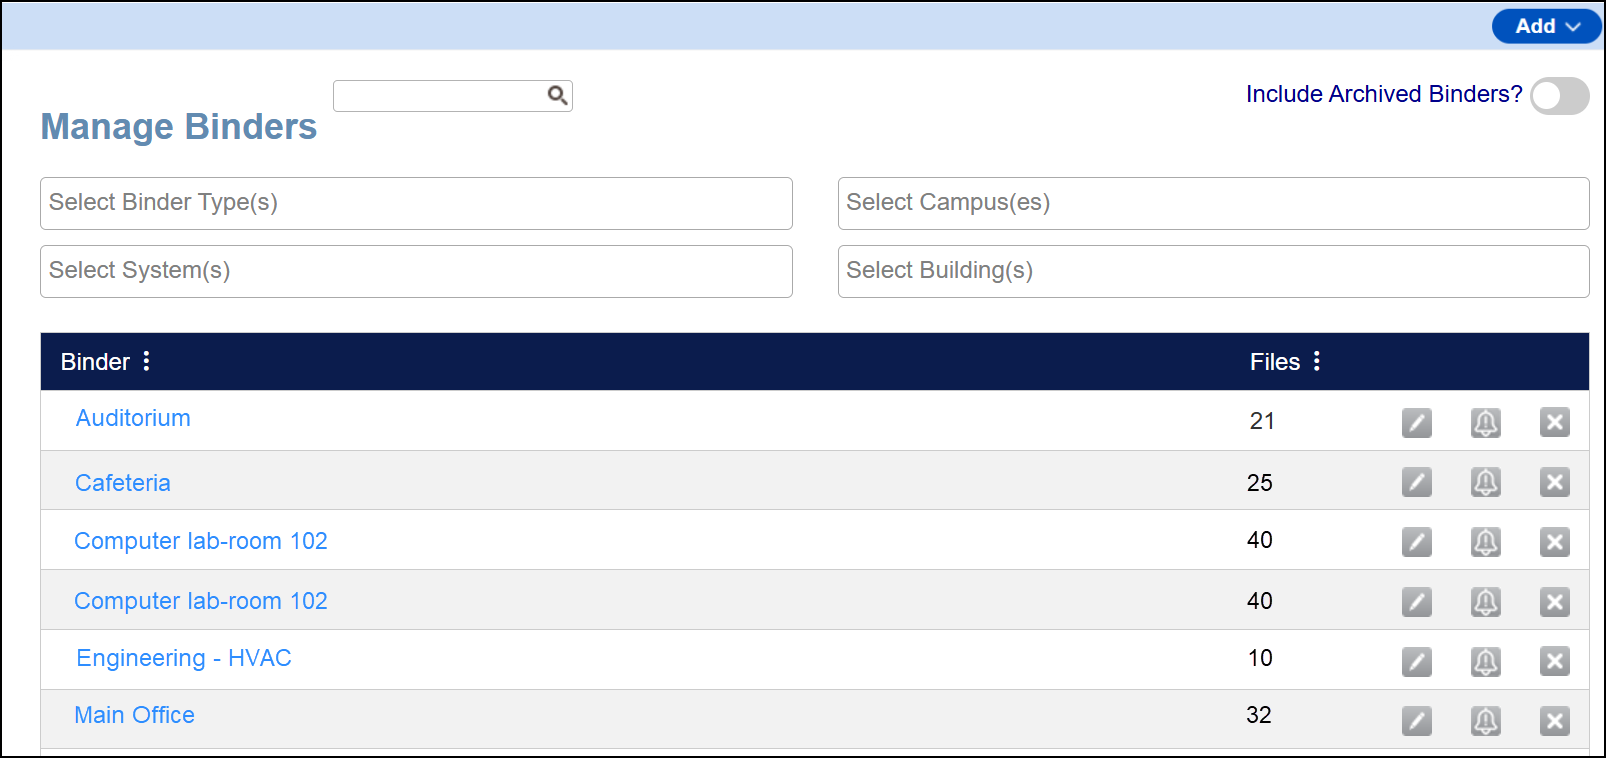The width and height of the screenshot is (1606, 758).
Task: Delete the Main Office binder with X icon
Action: 1554,721
